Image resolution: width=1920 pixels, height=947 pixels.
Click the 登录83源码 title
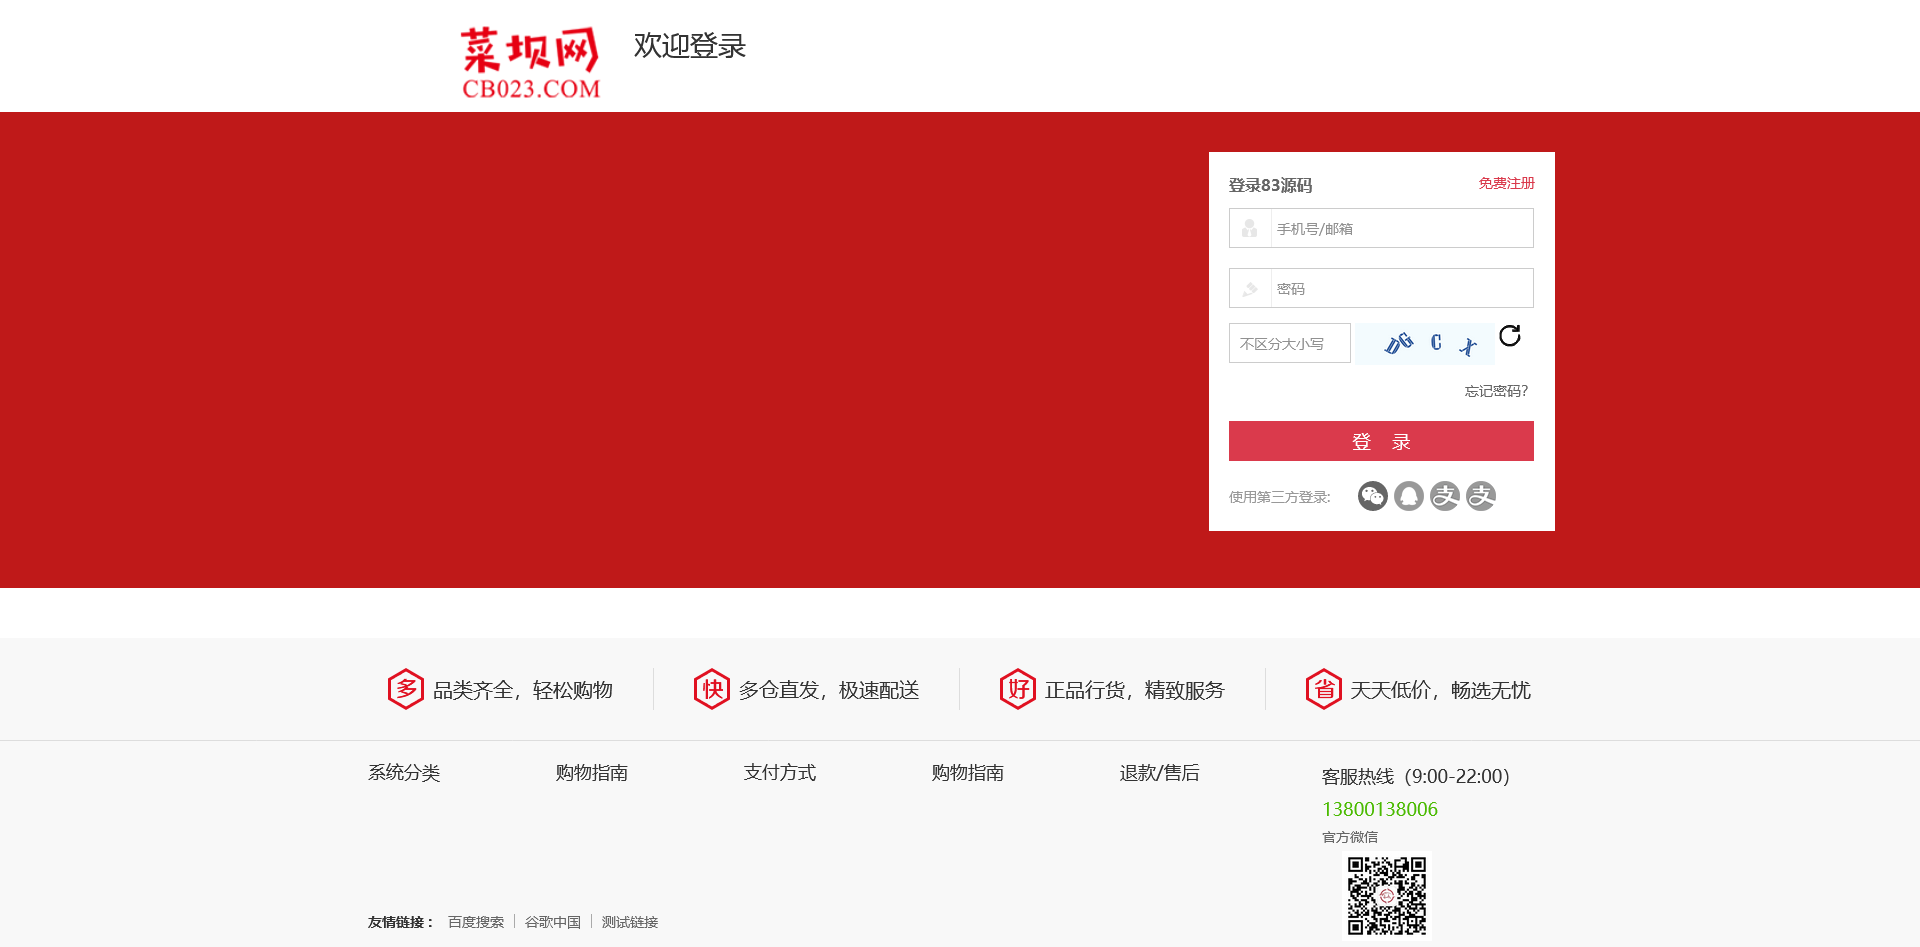pos(1270,185)
